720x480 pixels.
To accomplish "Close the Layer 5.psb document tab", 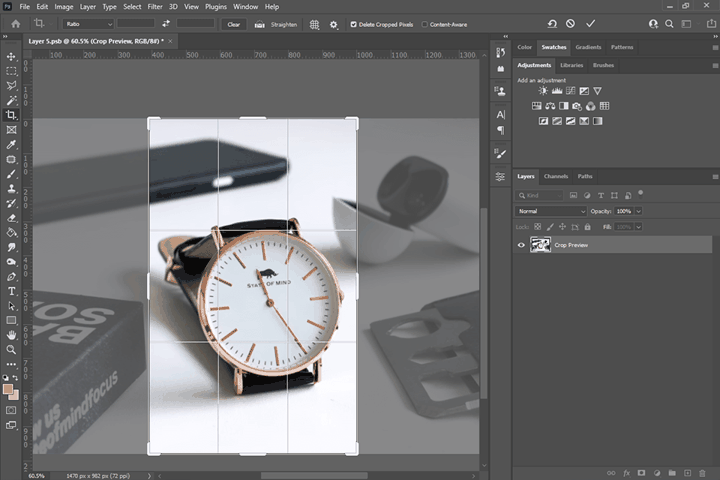I will [170, 41].
